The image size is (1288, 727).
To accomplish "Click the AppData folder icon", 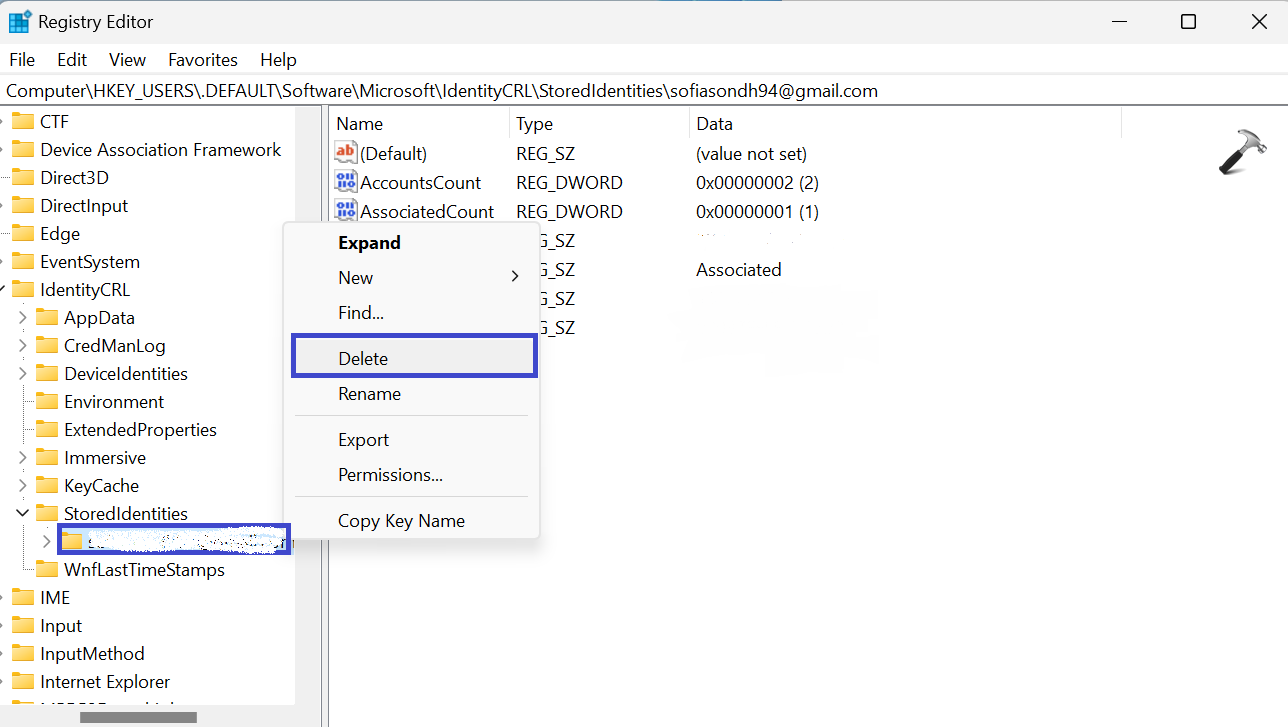I will tap(47, 317).
